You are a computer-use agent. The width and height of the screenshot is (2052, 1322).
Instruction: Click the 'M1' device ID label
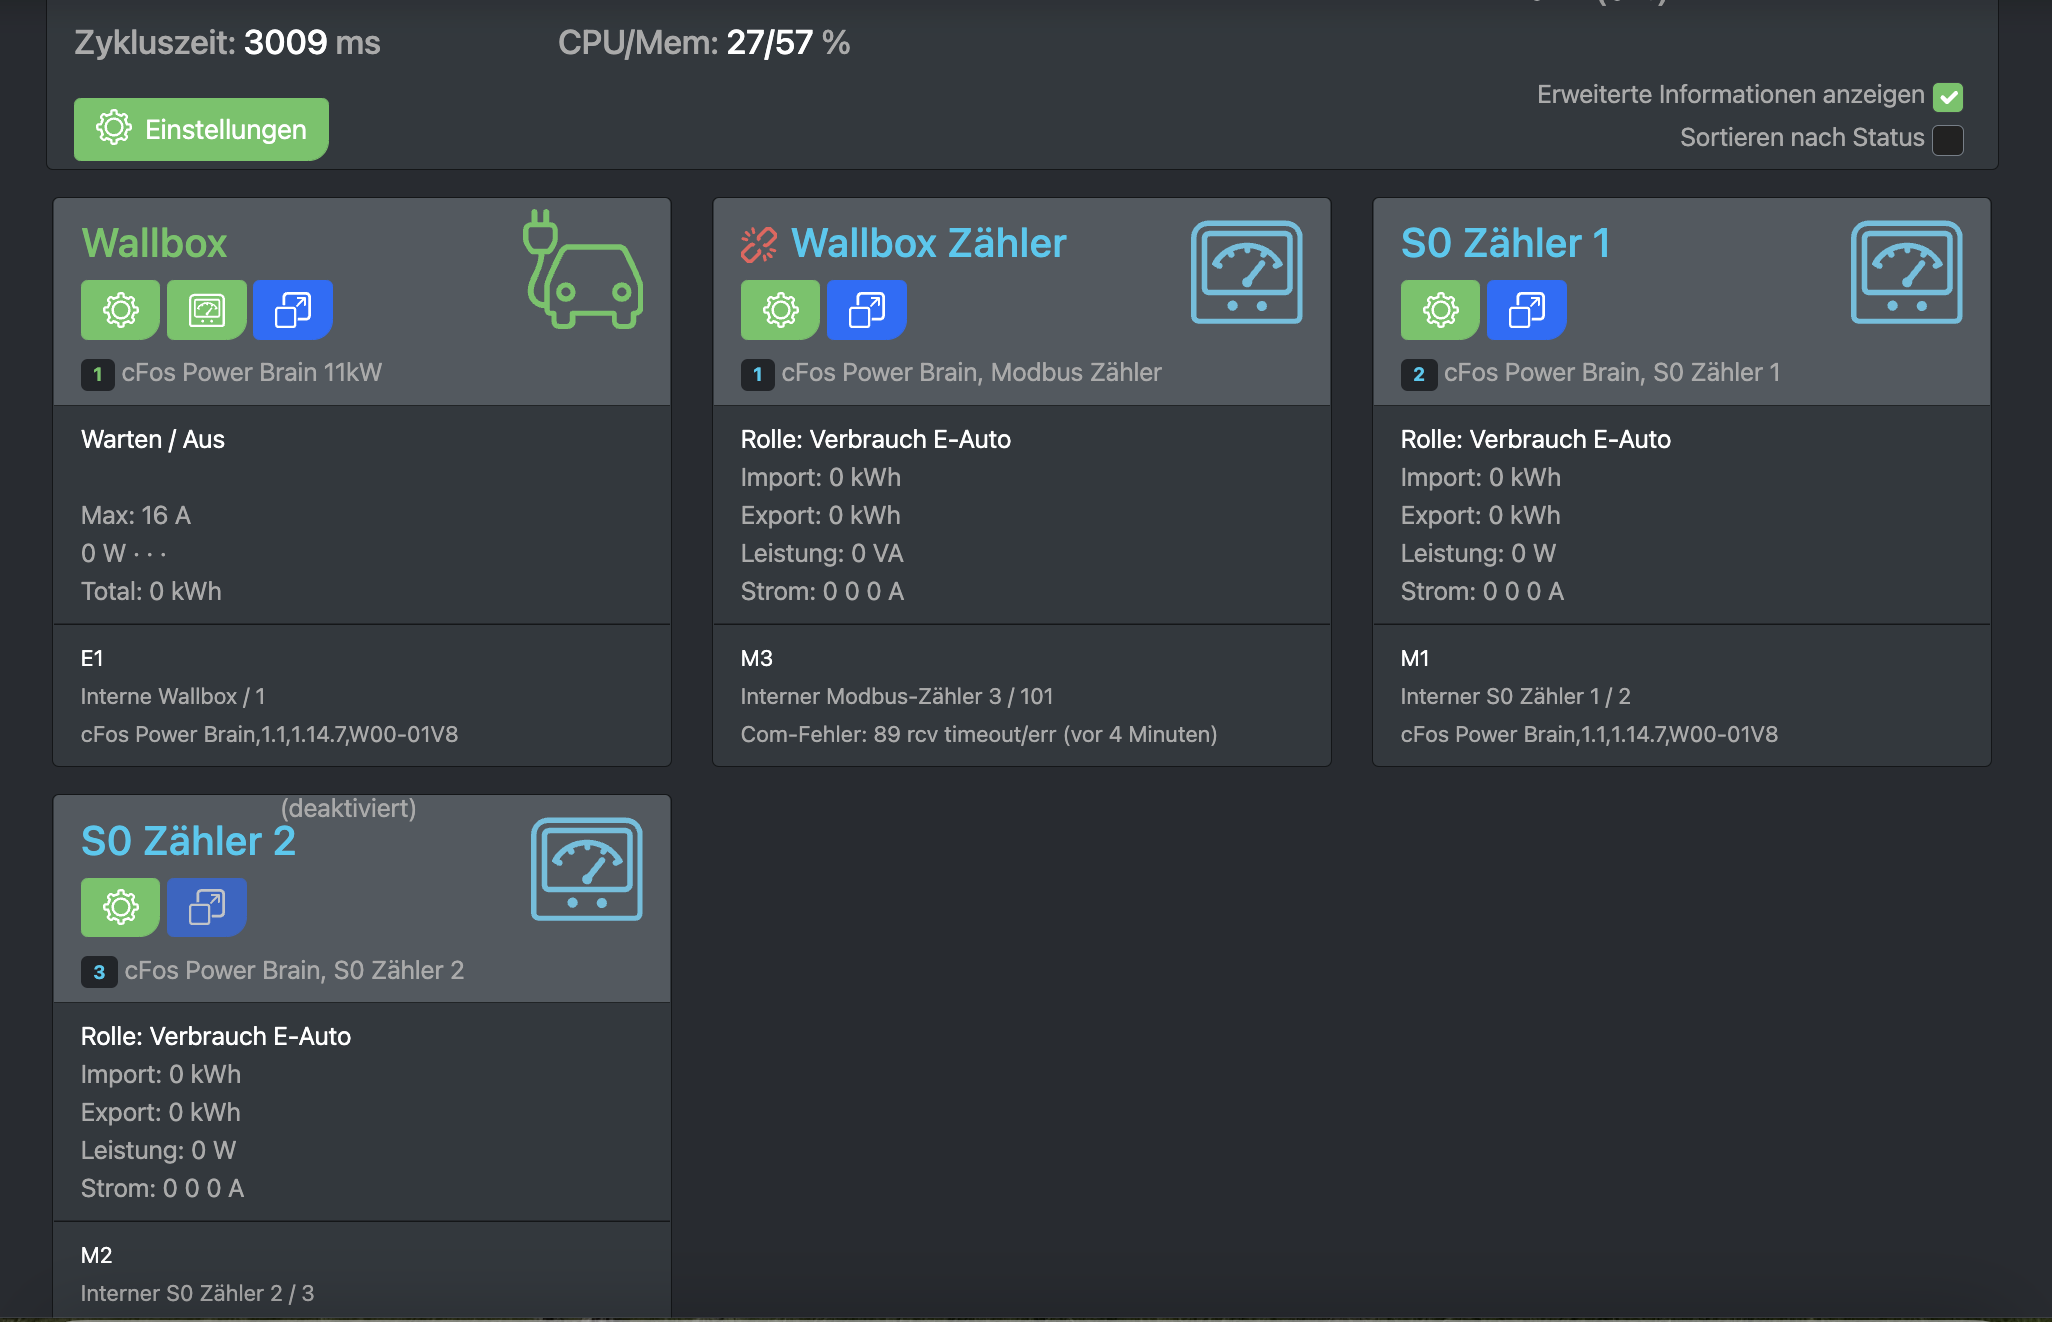click(1415, 658)
